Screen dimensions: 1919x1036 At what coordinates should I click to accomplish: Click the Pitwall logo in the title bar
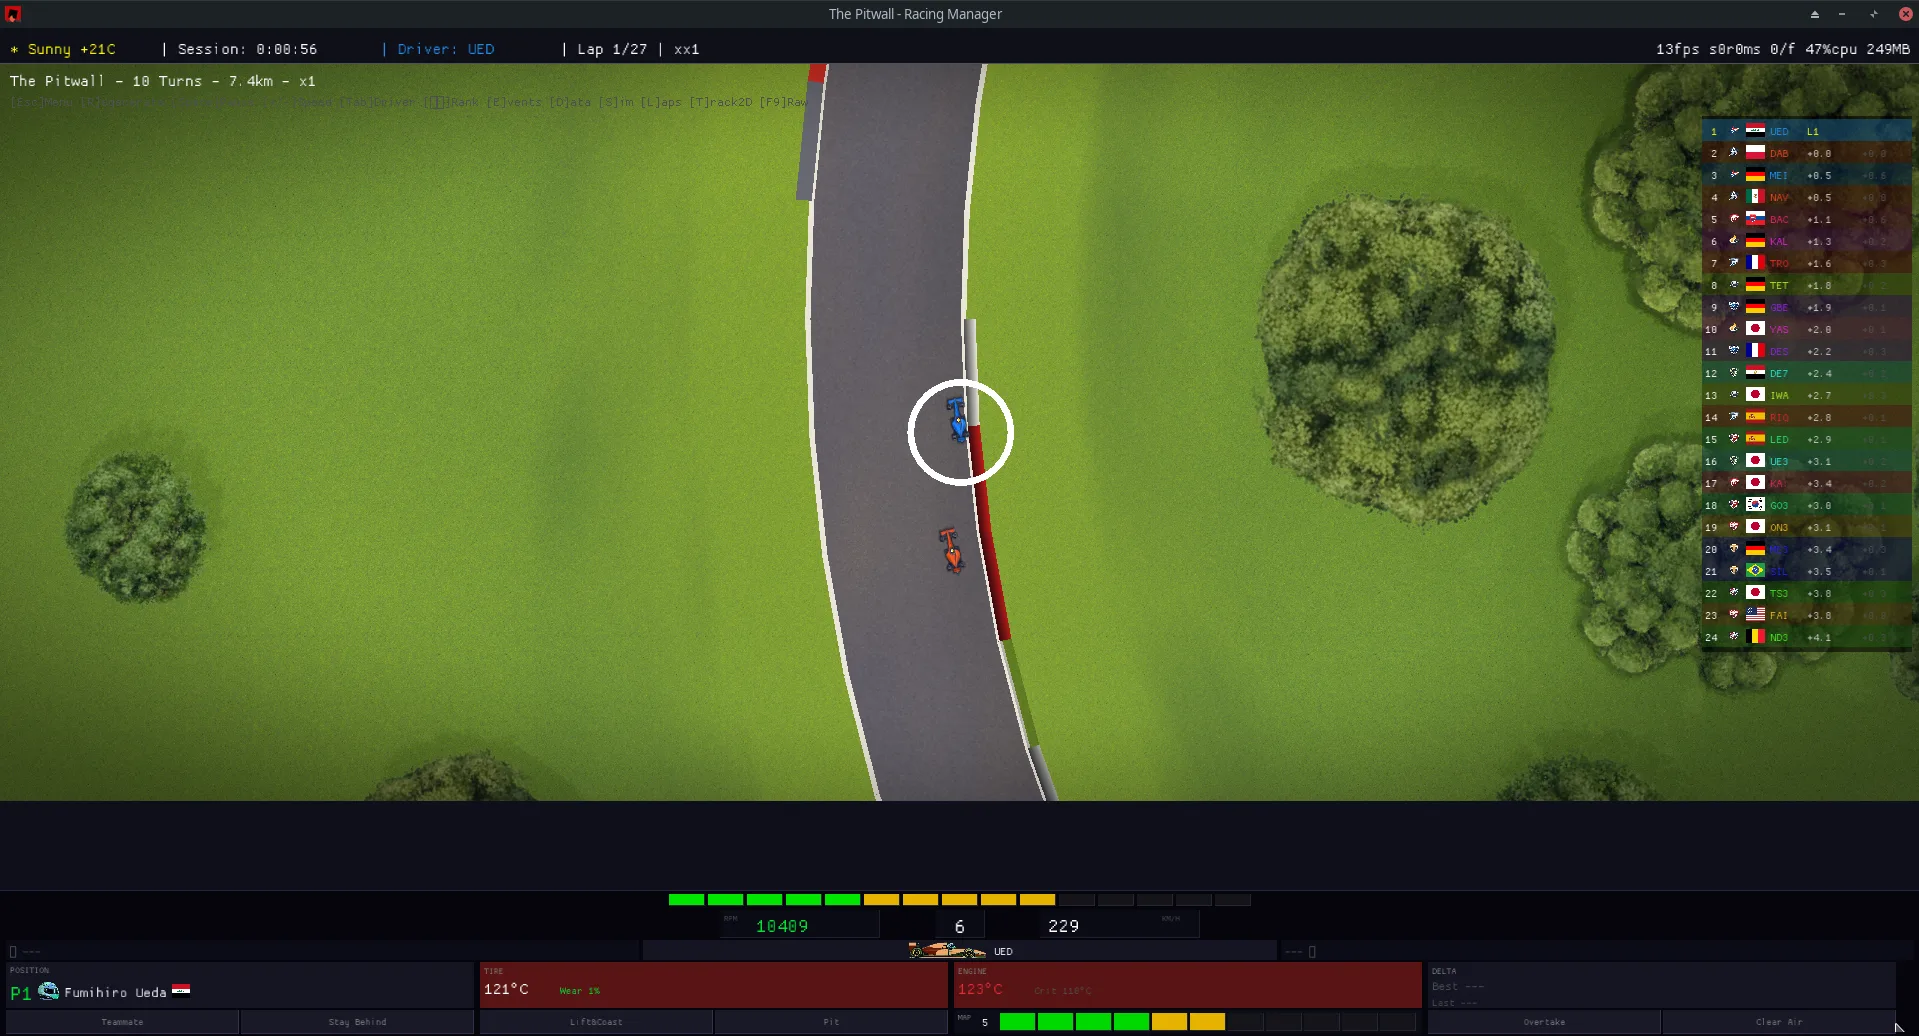coord(13,14)
